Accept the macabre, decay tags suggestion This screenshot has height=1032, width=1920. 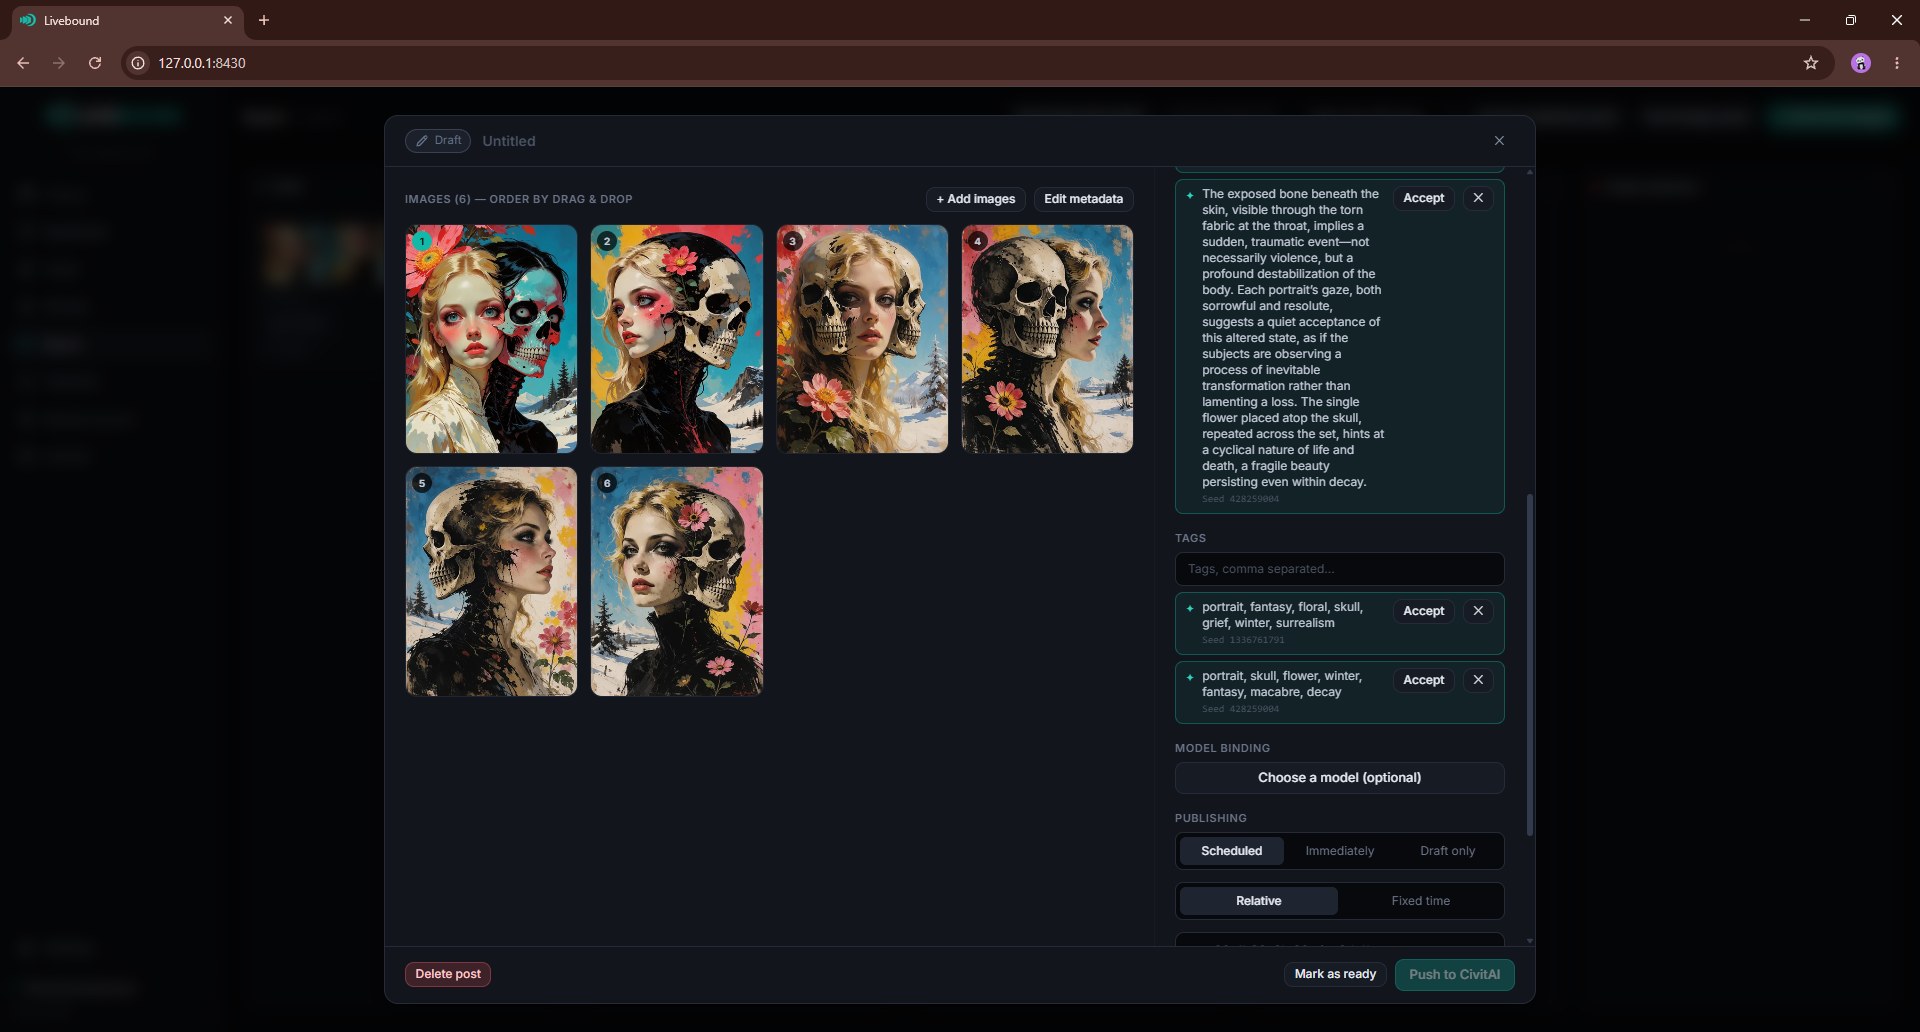pyautogui.click(x=1423, y=680)
